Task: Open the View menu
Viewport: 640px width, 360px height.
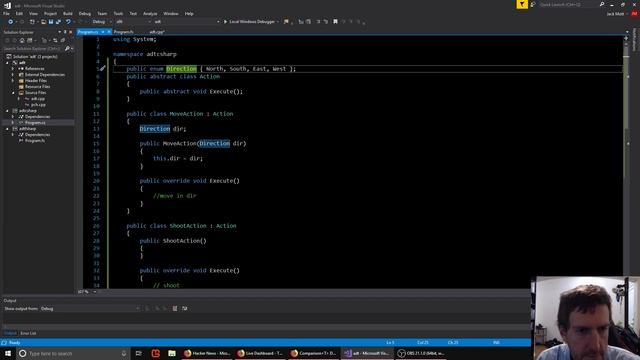Action: [33, 13]
